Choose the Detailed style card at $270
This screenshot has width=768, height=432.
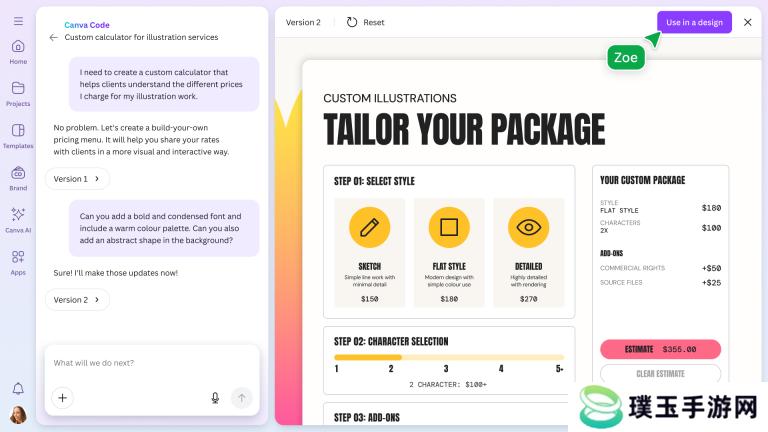[528, 253]
